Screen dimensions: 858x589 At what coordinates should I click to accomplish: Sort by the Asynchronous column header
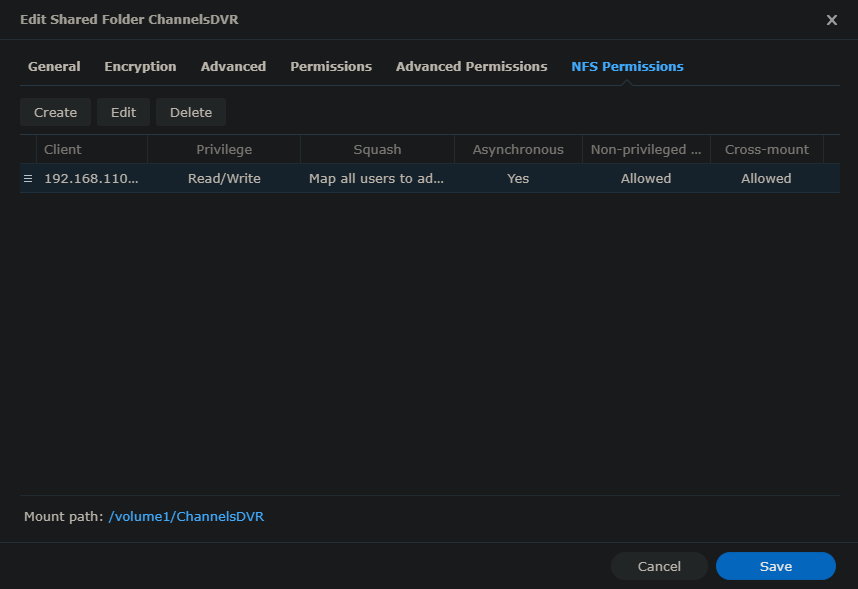pyautogui.click(x=518, y=149)
